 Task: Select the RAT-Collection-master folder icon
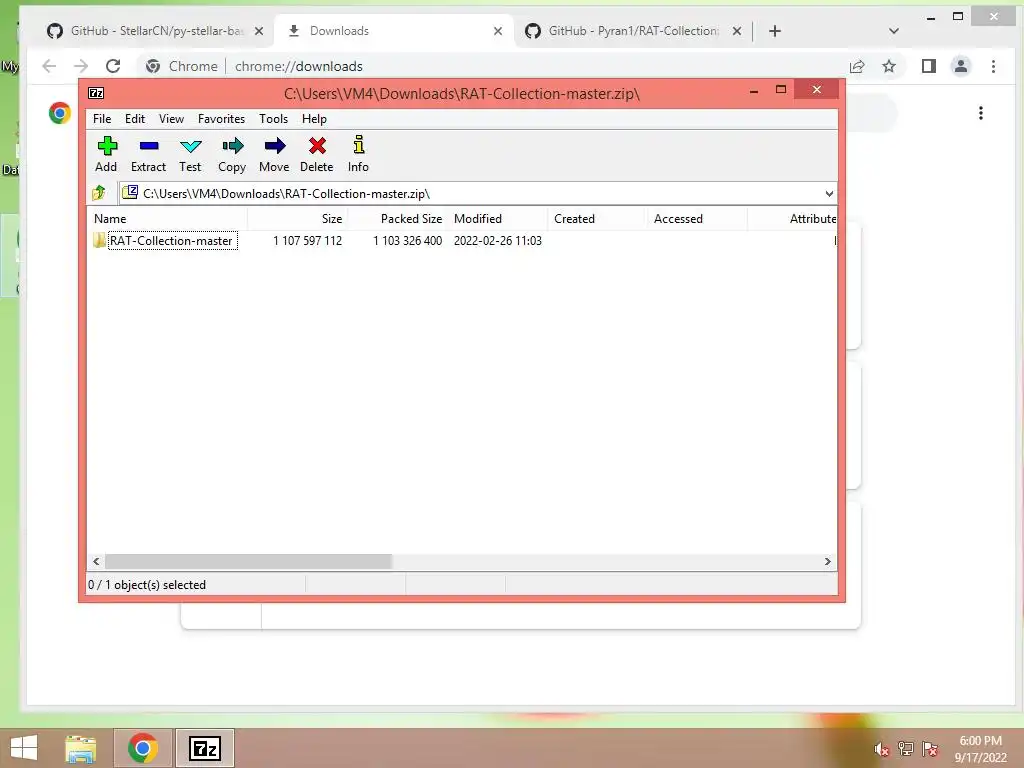(99, 240)
